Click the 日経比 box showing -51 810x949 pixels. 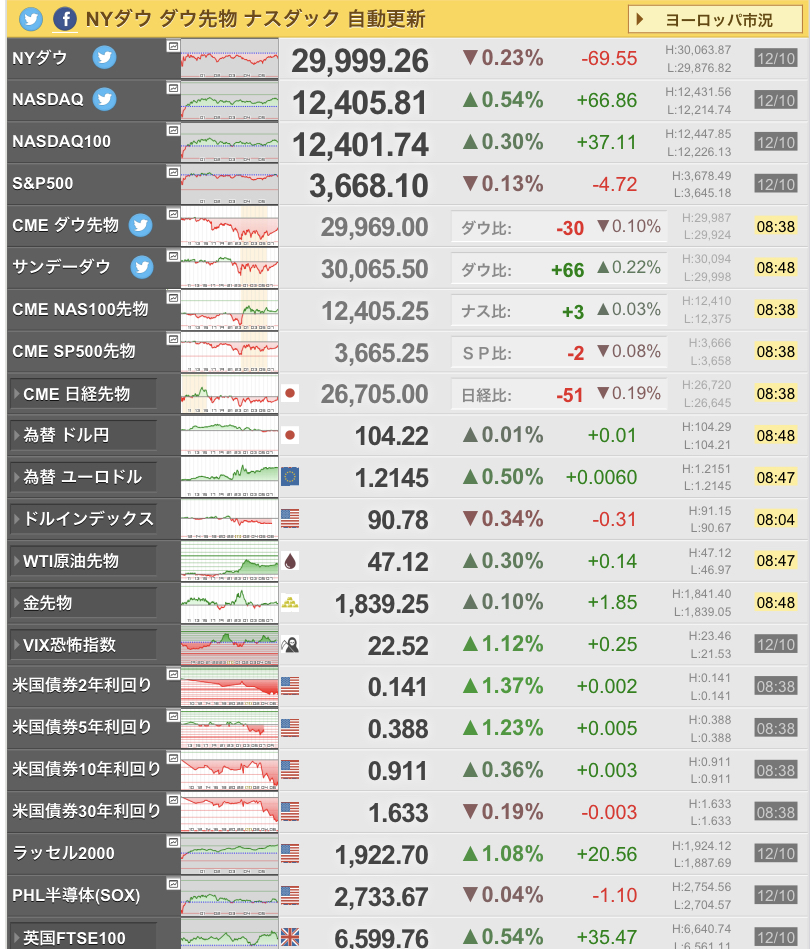coord(559,395)
